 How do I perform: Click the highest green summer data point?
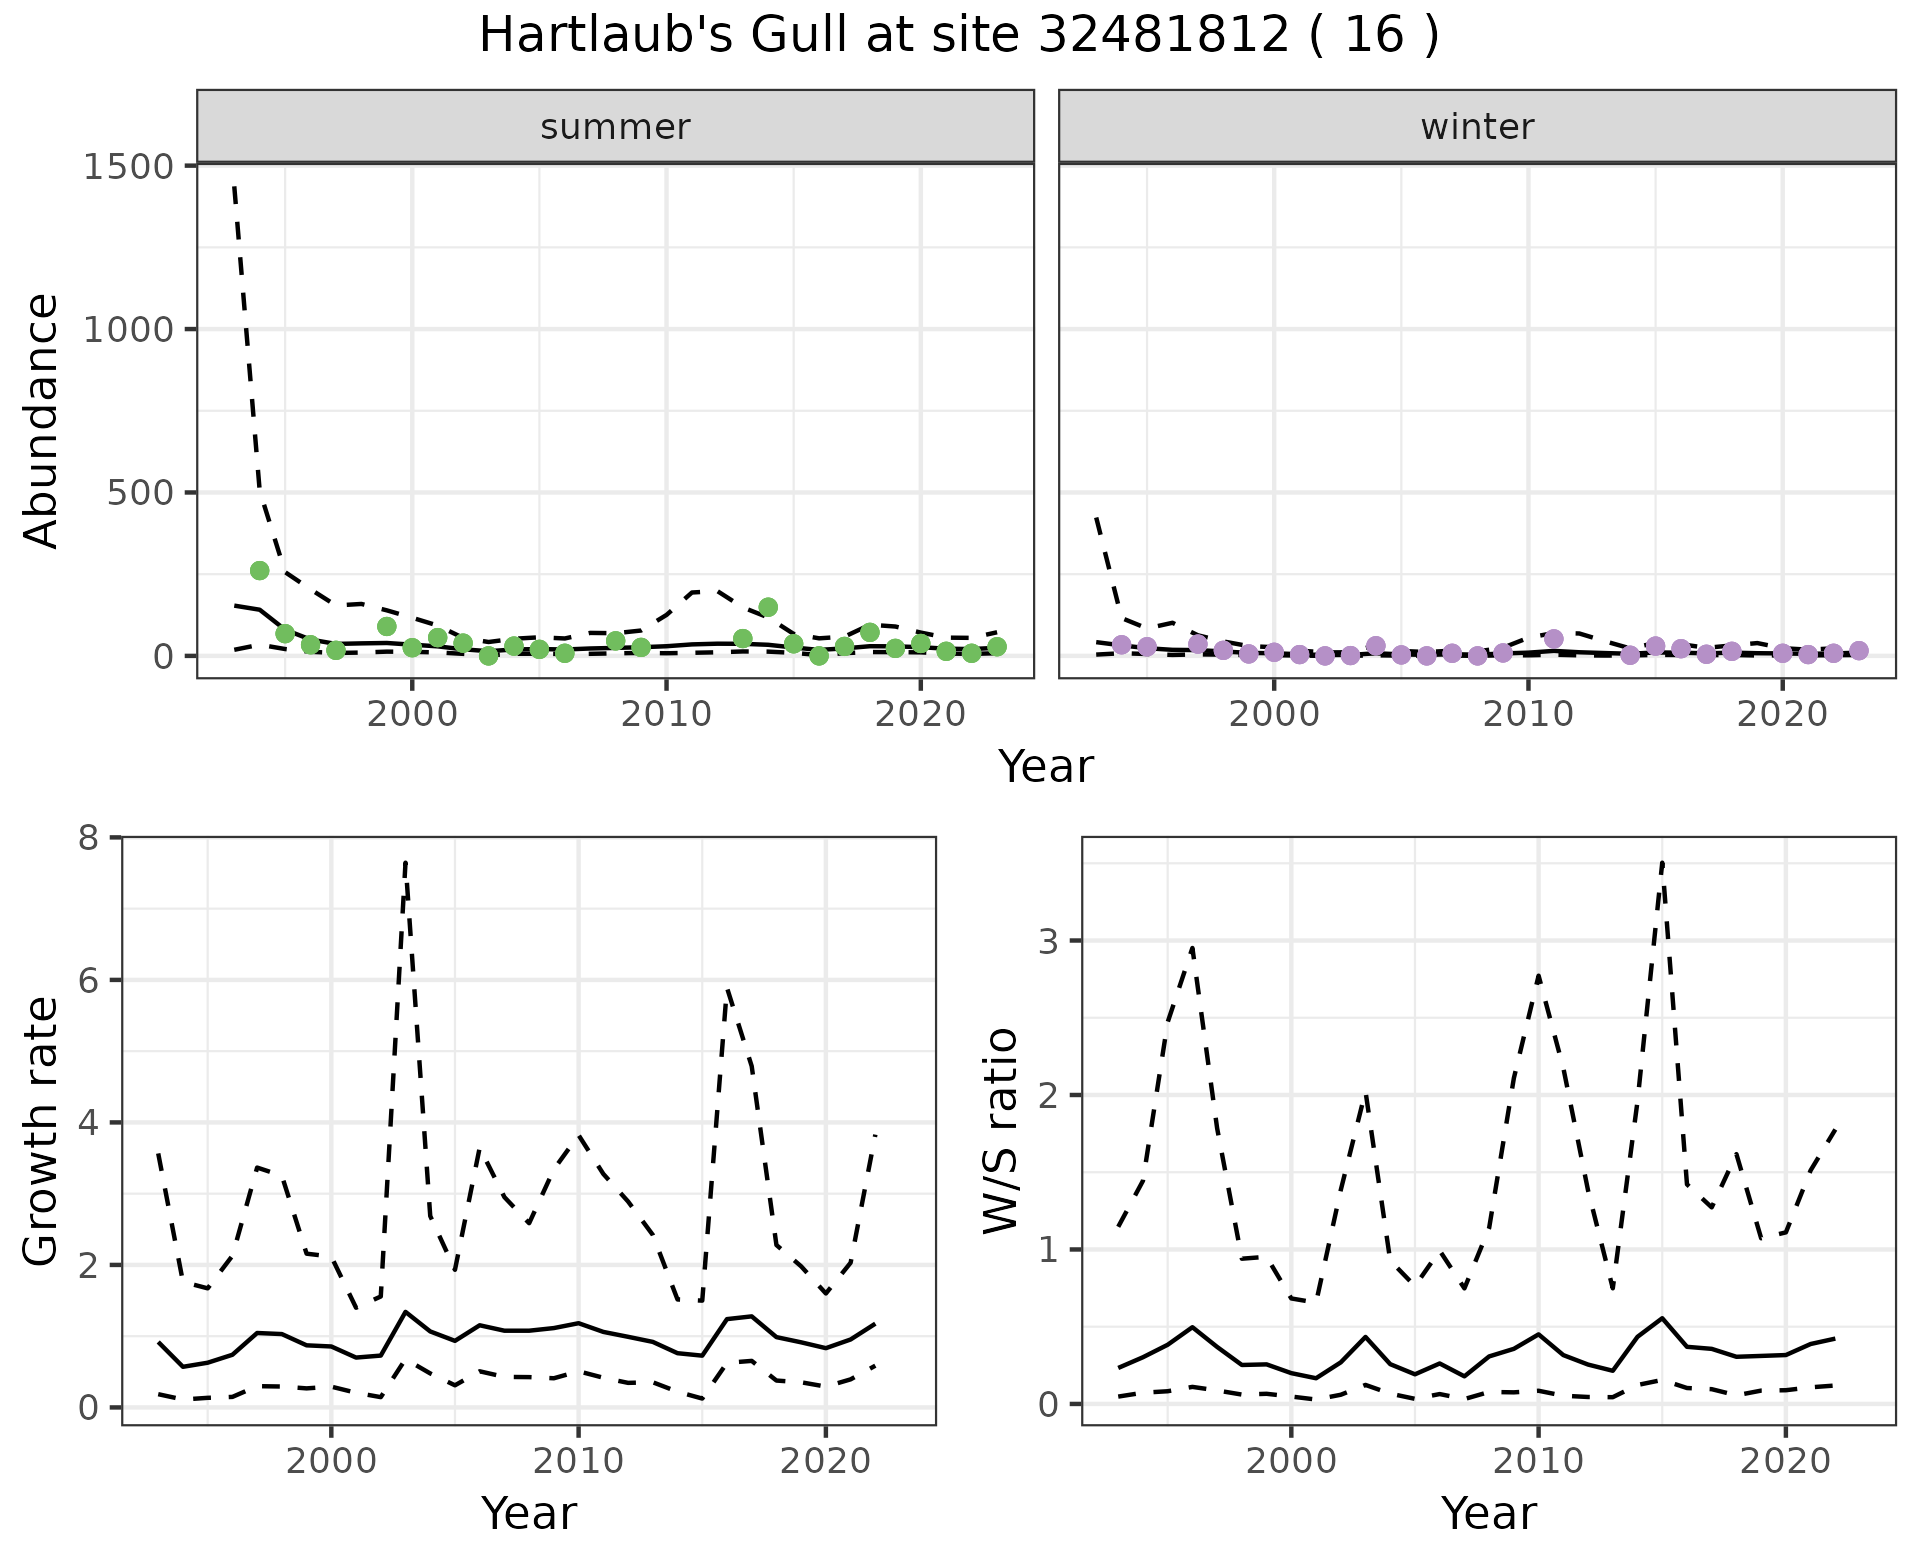[259, 570]
